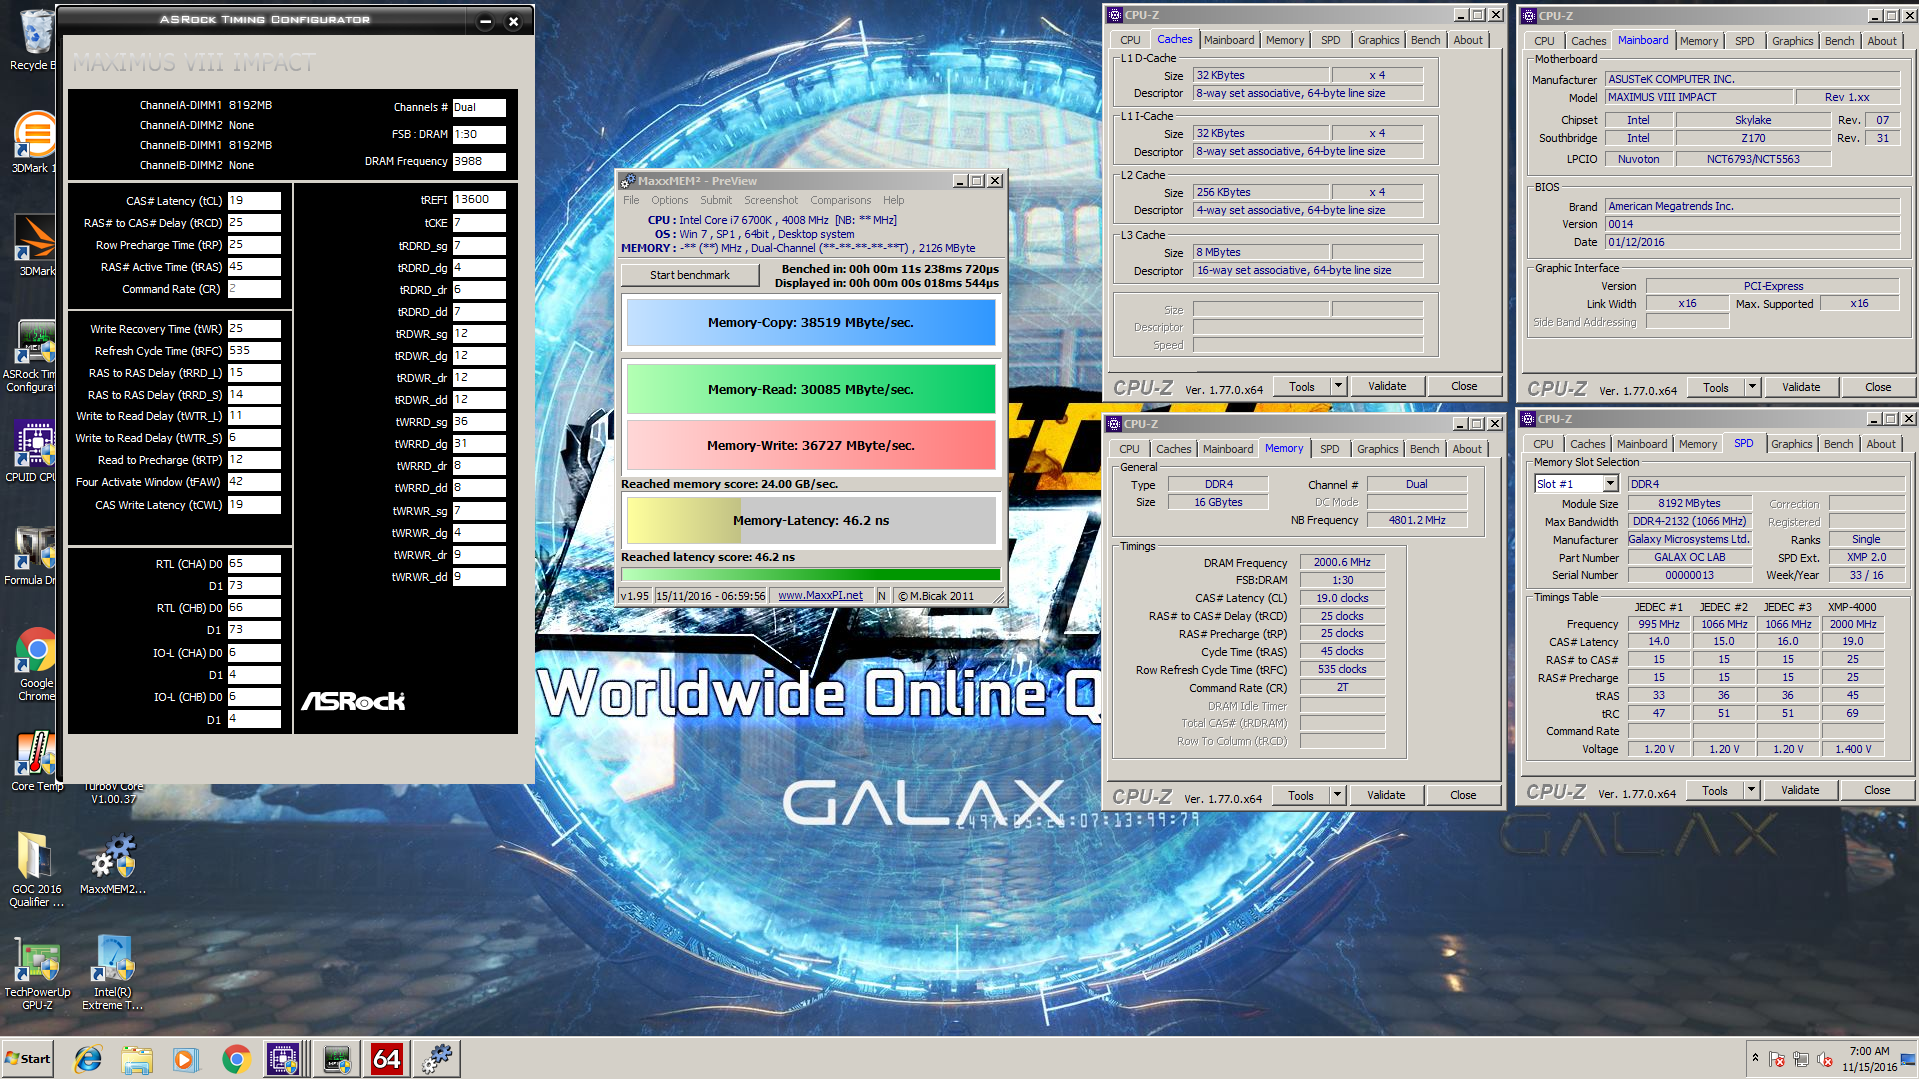The width and height of the screenshot is (1919, 1079).
Task: Launch Windows Media Player from taskbar
Action: click(x=185, y=1059)
